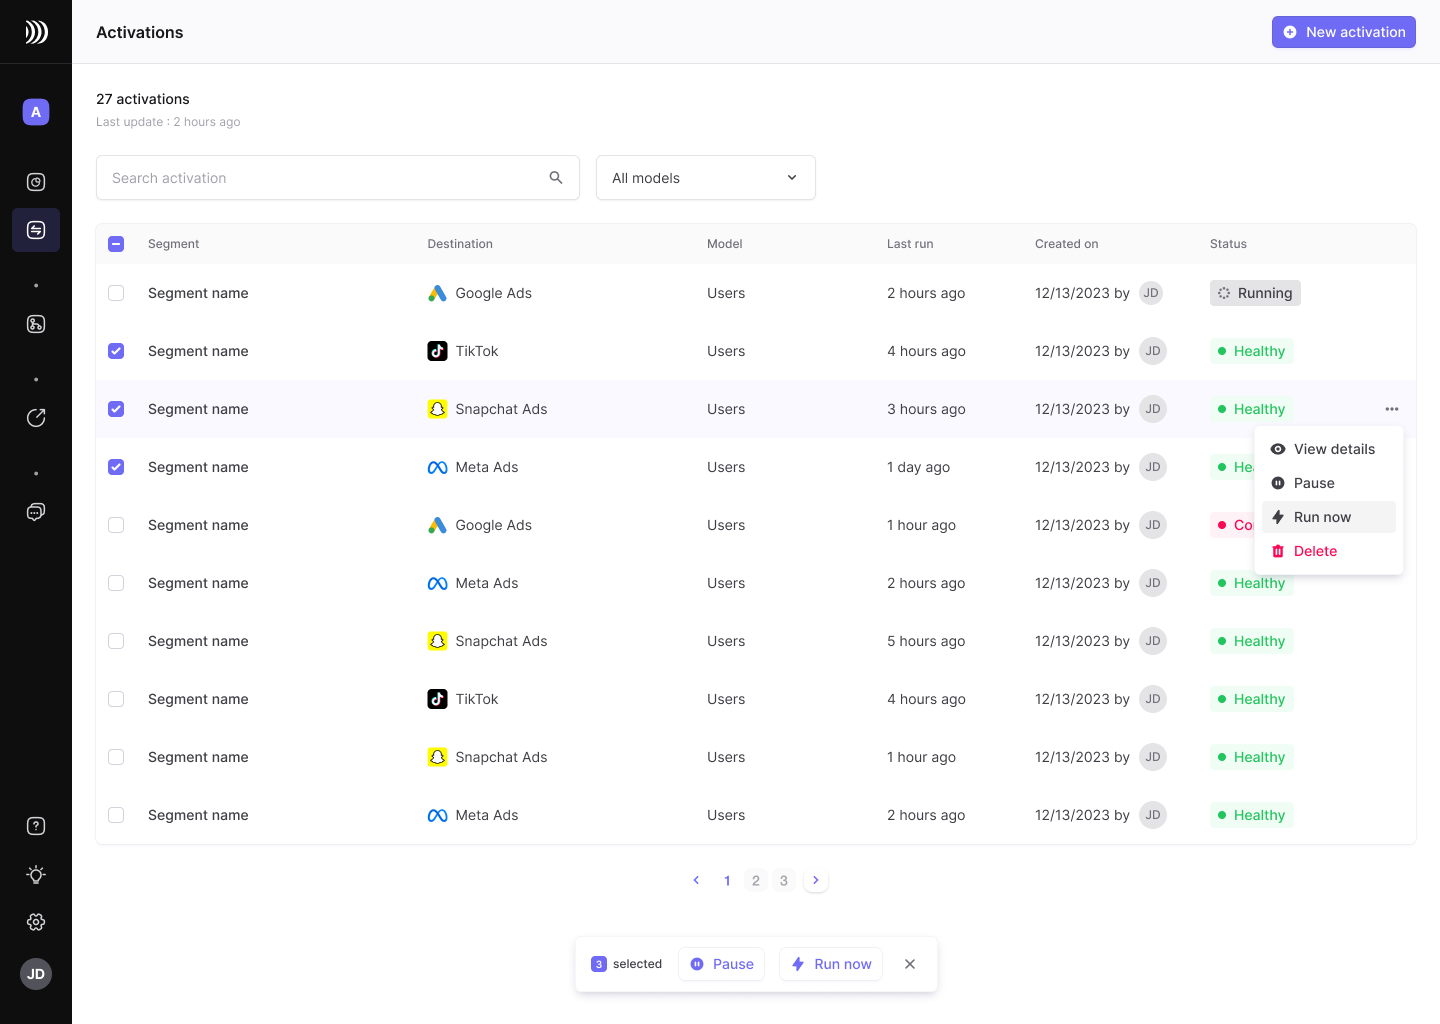1440x1024 pixels.
Task: Check the first Google Ads row checkbox
Action: [116, 293]
